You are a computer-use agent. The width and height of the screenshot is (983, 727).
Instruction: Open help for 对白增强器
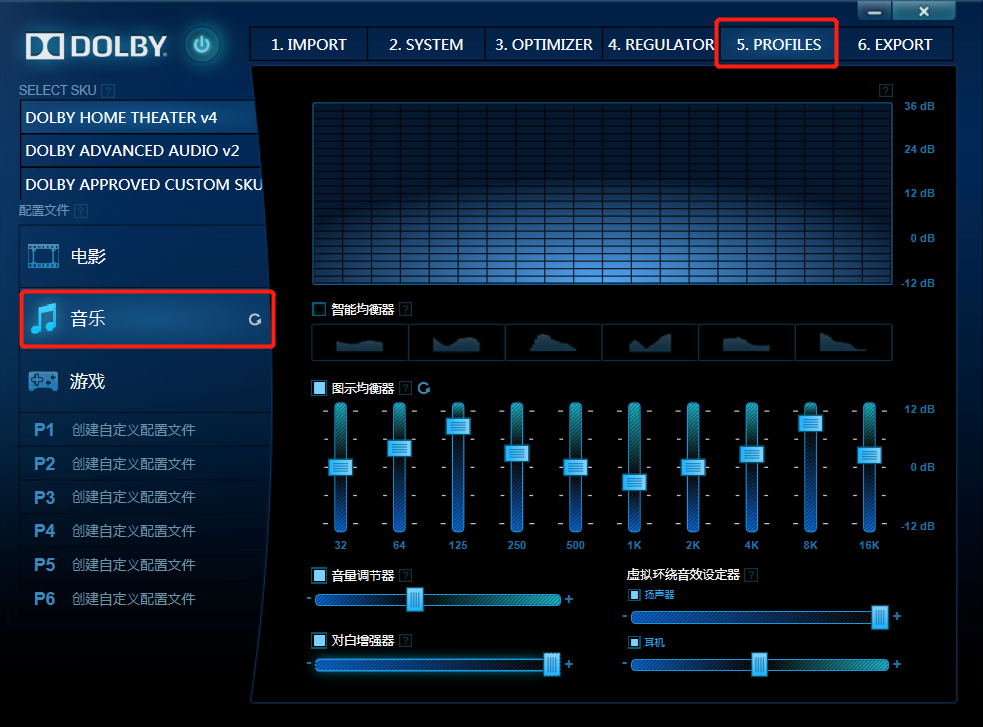pos(406,641)
